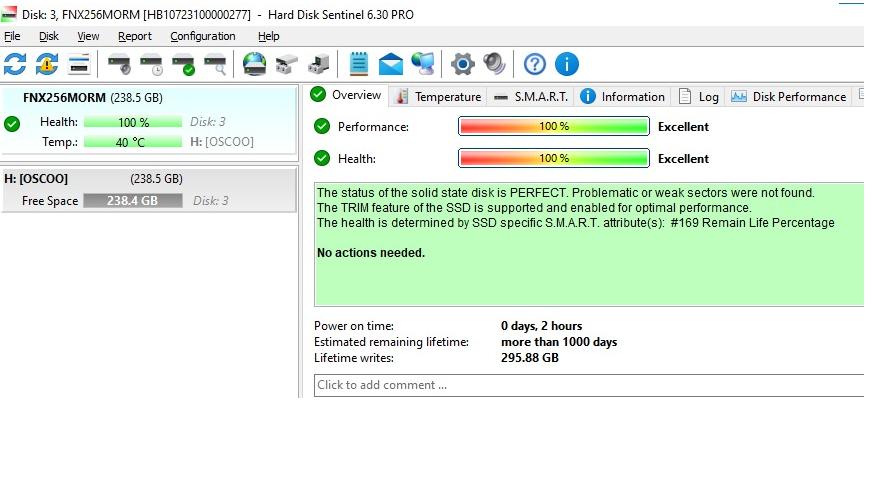Click the 'Click to add comment' field

click(x=588, y=385)
